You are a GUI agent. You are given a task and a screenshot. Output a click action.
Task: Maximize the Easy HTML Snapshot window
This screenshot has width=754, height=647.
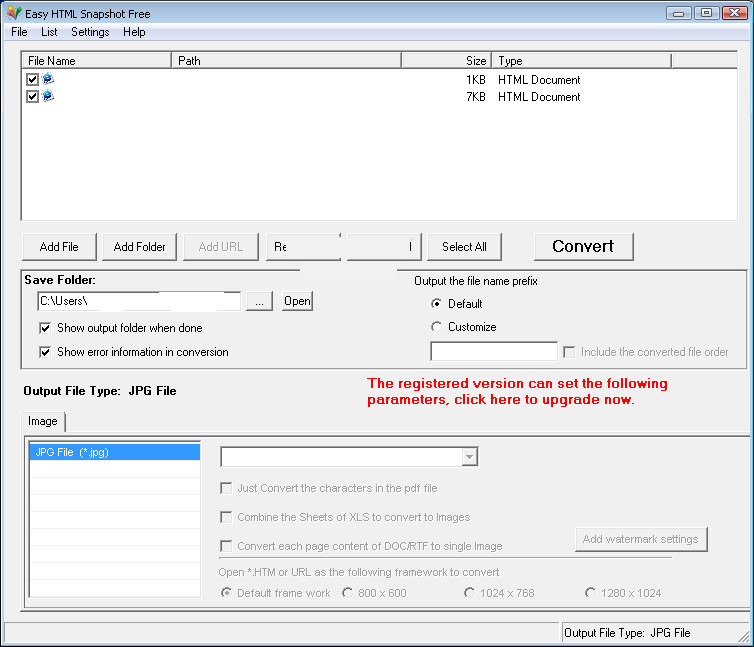pyautogui.click(x=706, y=13)
